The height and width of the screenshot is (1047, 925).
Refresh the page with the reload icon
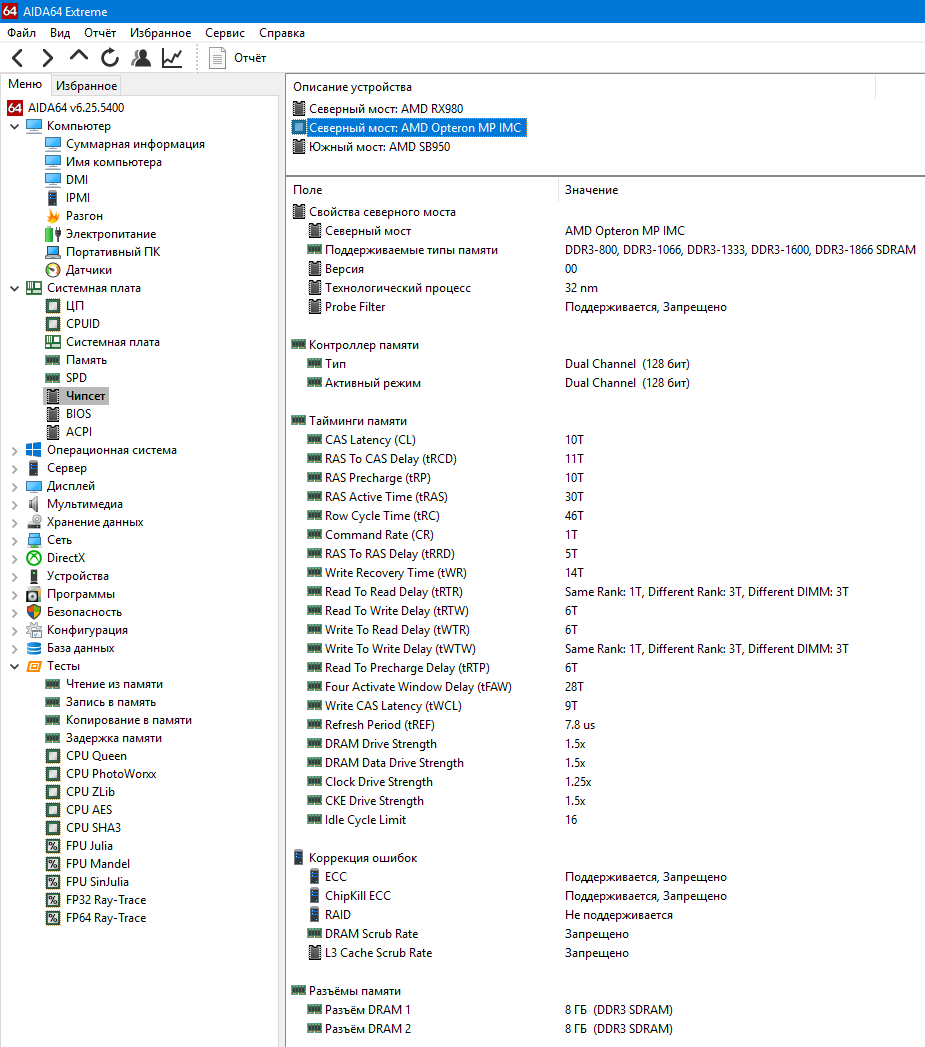(110, 58)
